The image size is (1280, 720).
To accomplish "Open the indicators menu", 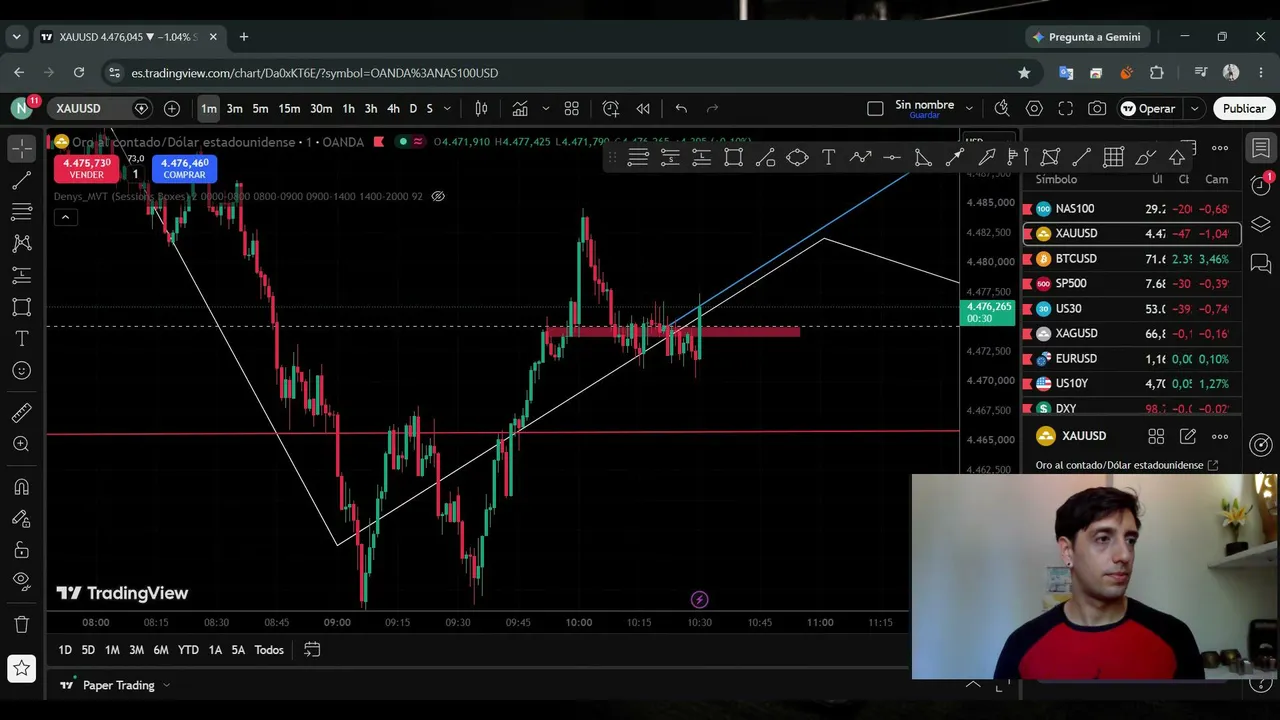I will (520, 108).
